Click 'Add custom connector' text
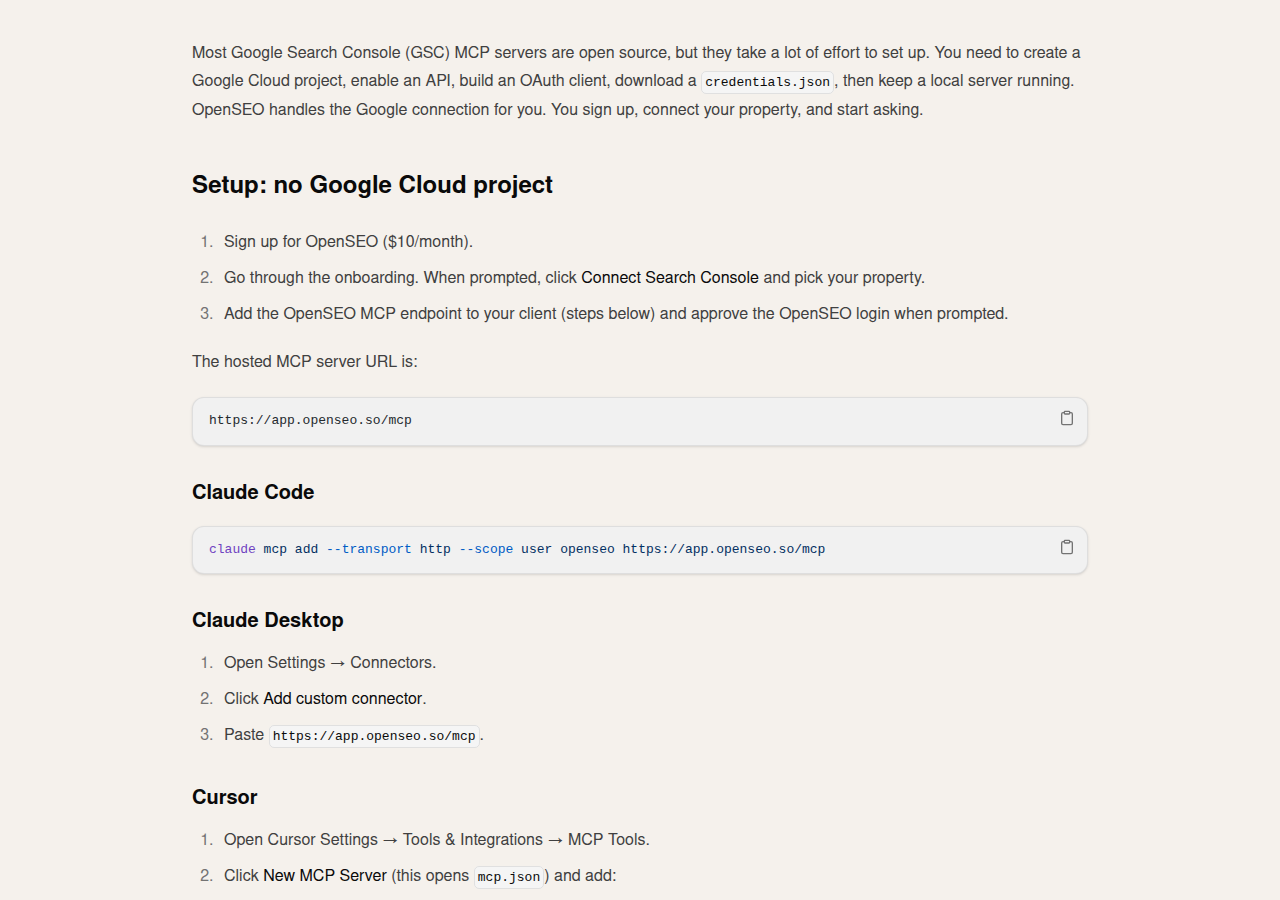Image resolution: width=1280 pixels, height=900 pixels. point(343,698)
